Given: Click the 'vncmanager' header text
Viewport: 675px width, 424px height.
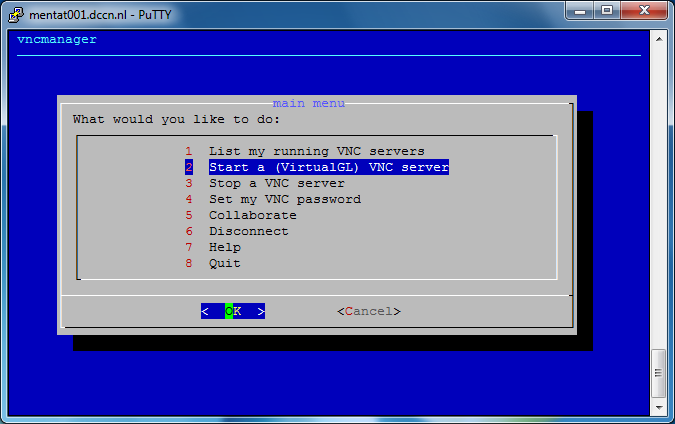Looking at the screenshot, I should point(57,40).
